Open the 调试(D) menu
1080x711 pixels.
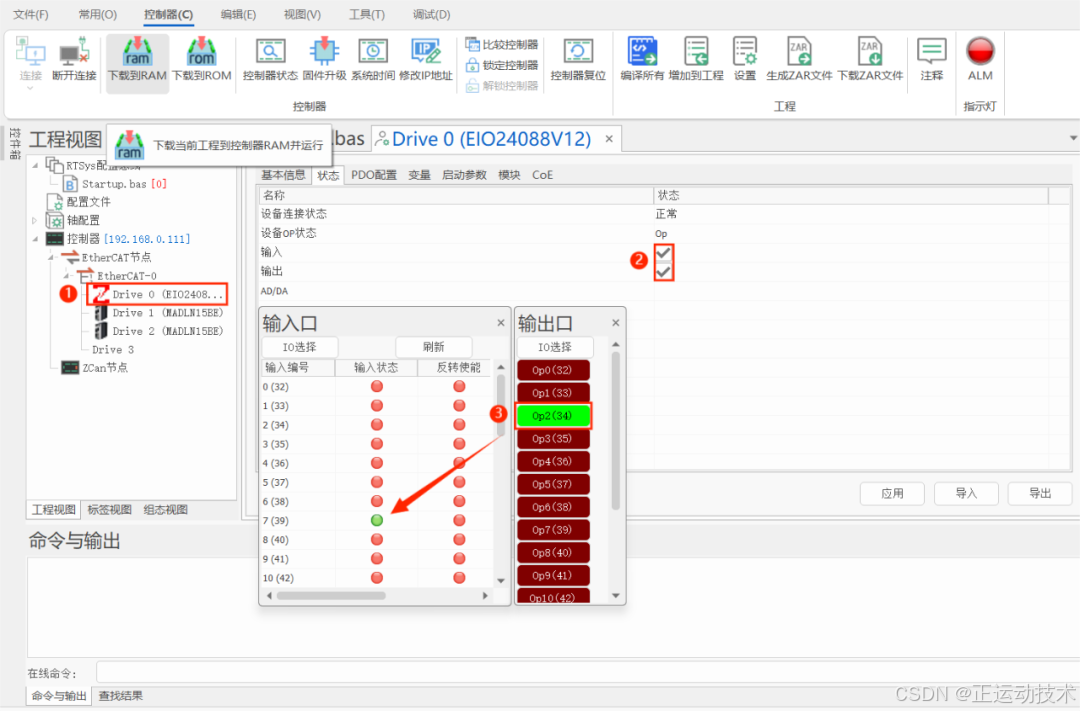click(x=430, y=14)
